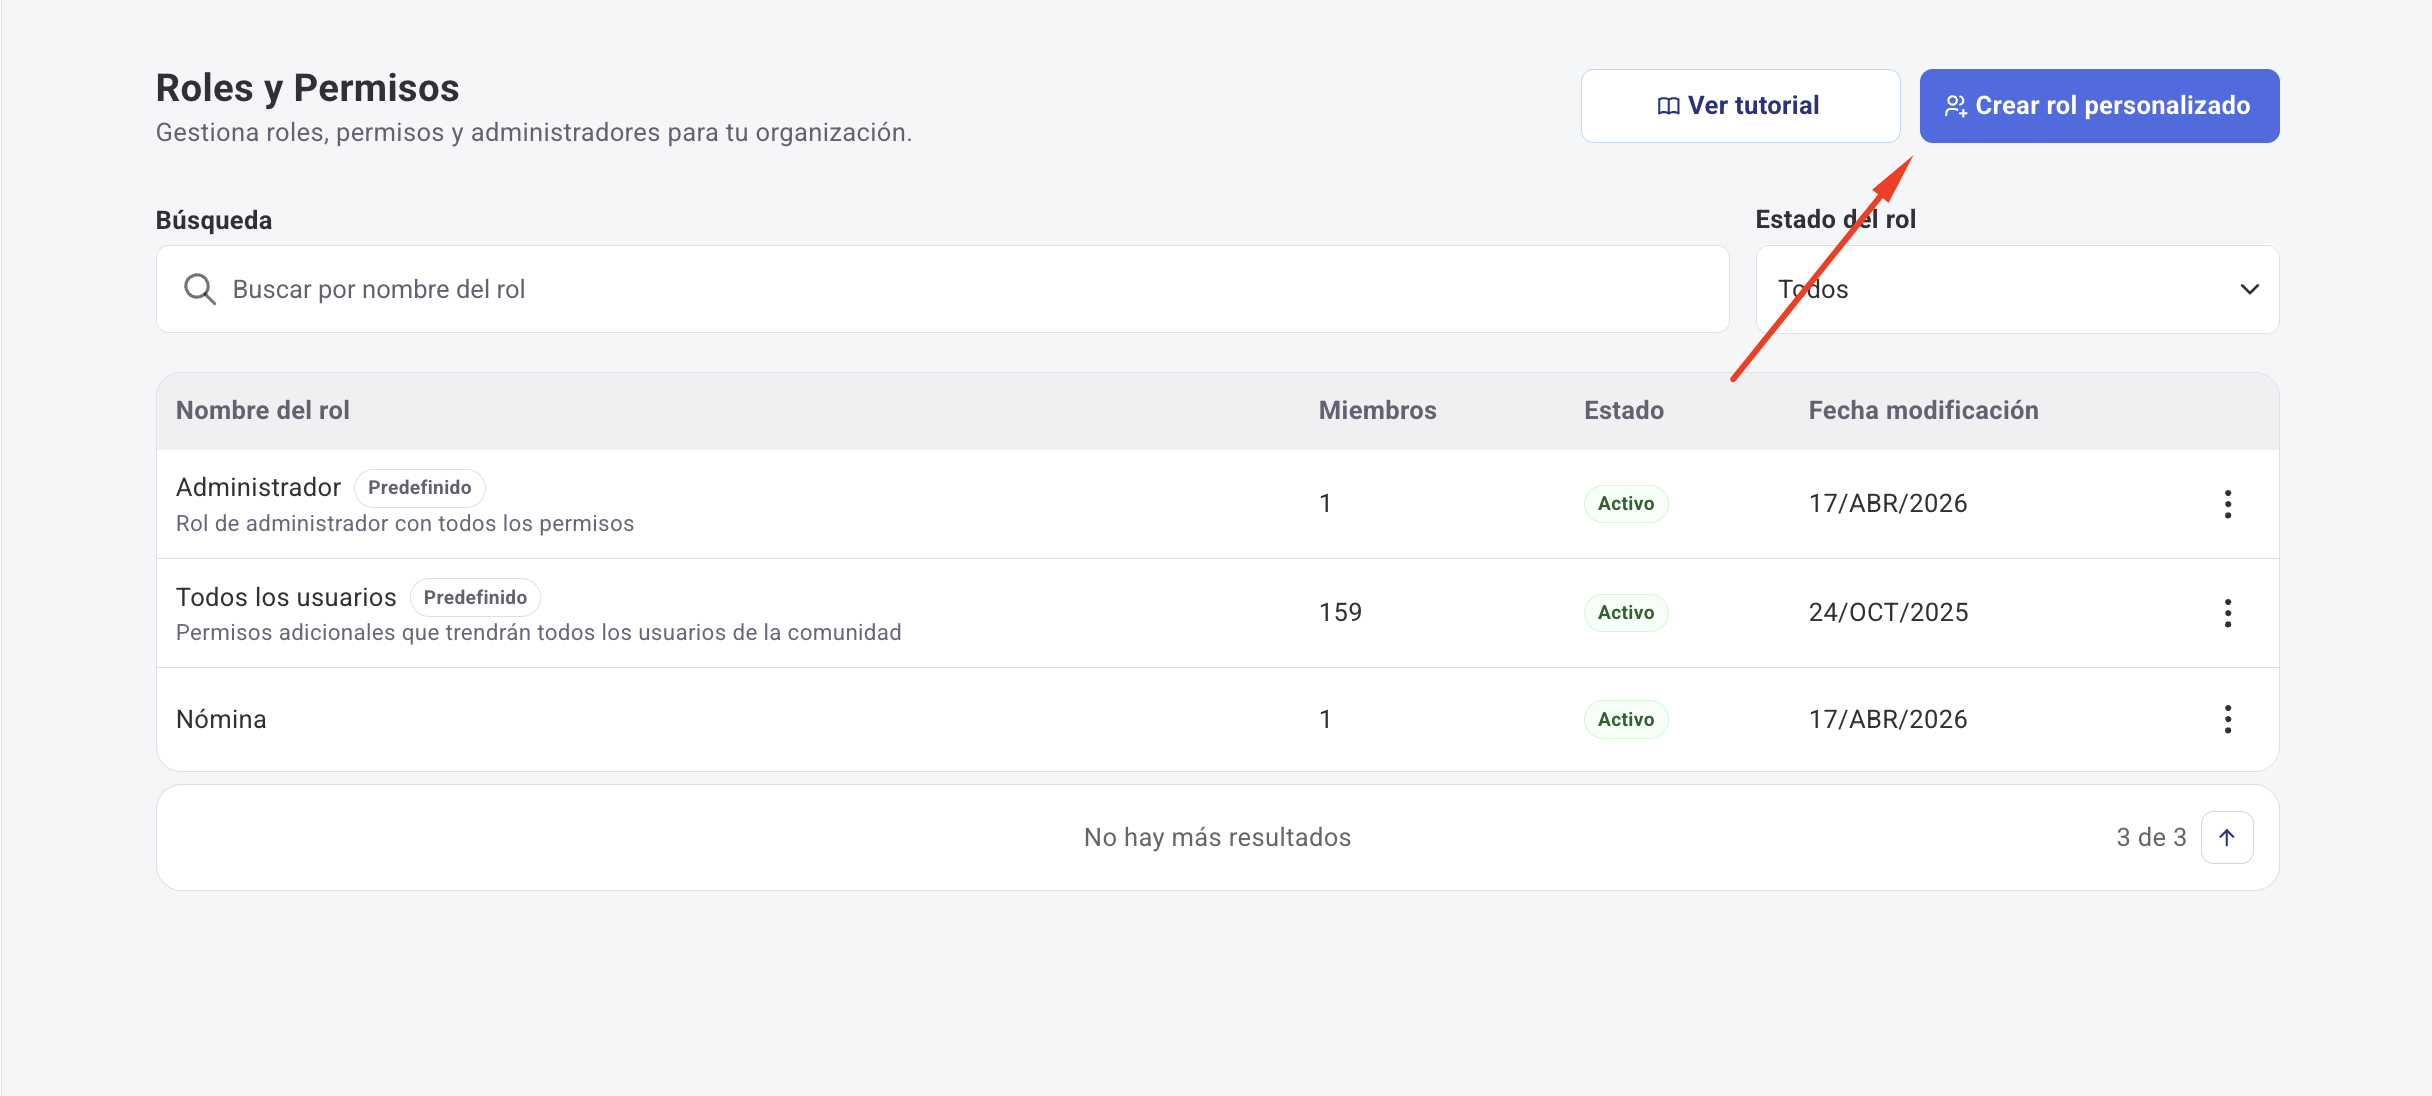Click the Activo status badge on the Nómina row
The height and width of the screenshot is (1096, 2432).
click(1626, 718)
